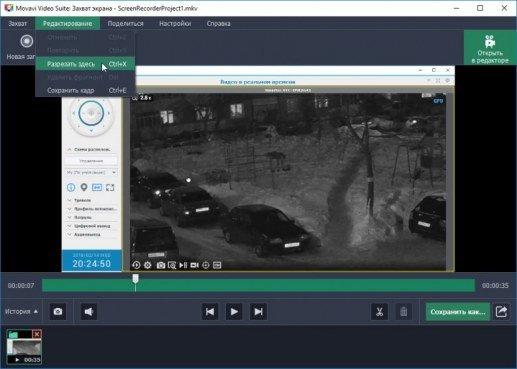Open the Справка menu
Screen dimensions: 517x369
pyautogui.click(x=218, y=24)
